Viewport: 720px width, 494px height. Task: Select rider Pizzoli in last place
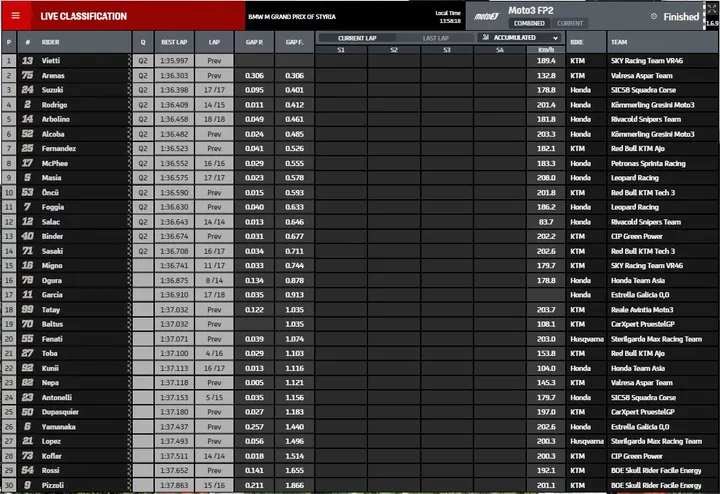(x=53, y=485)
